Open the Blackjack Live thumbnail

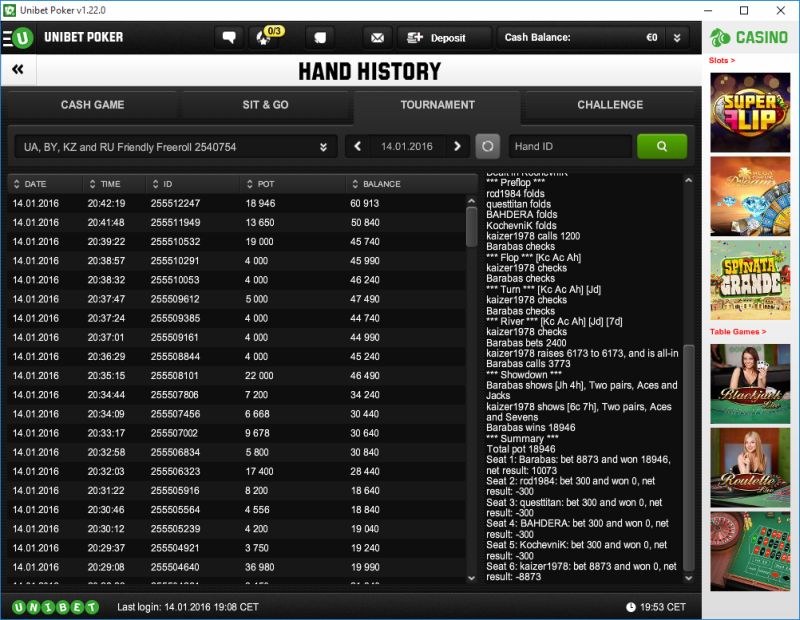tap(750, 384)
